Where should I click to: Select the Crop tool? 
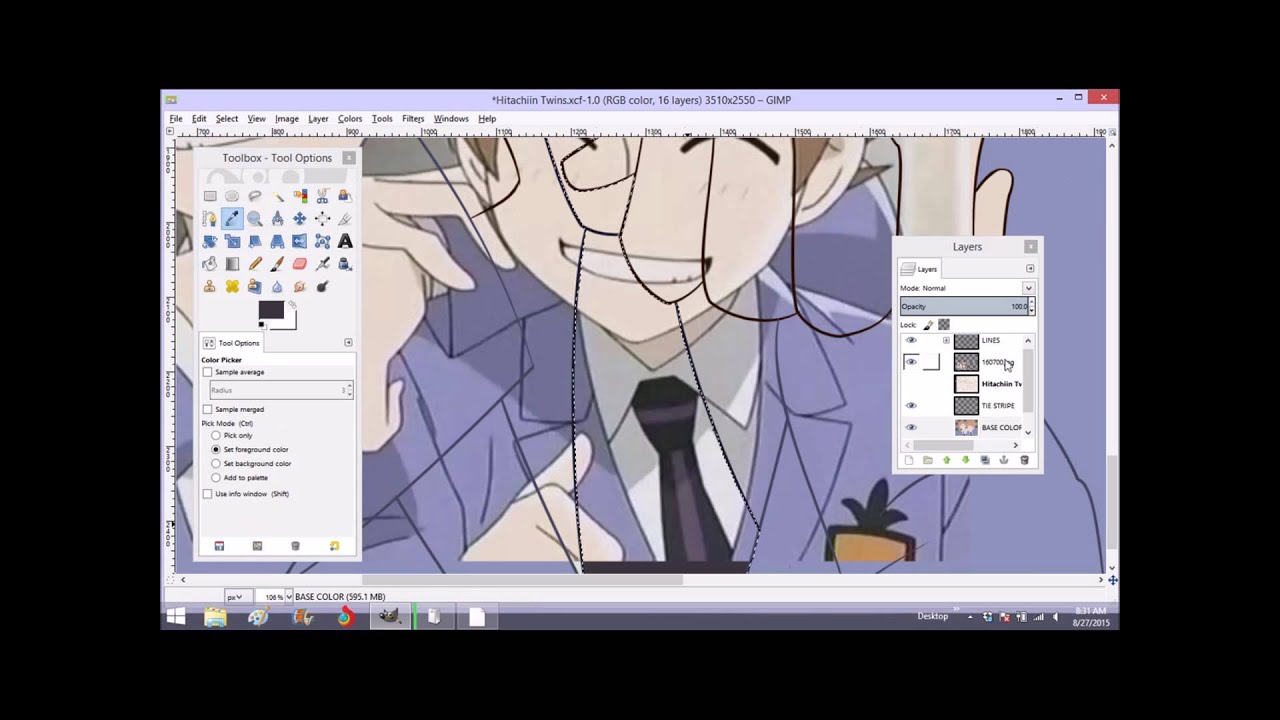coord(345,219)
